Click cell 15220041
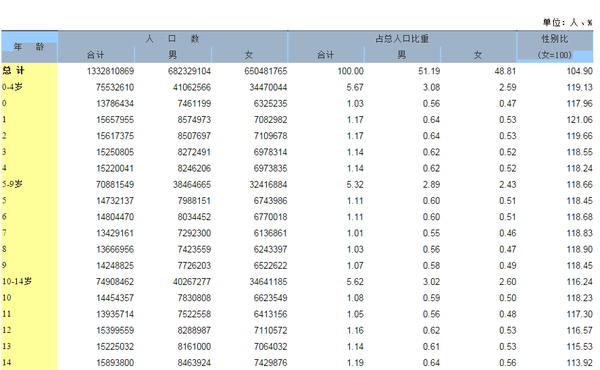 click(x=115, y=168)
